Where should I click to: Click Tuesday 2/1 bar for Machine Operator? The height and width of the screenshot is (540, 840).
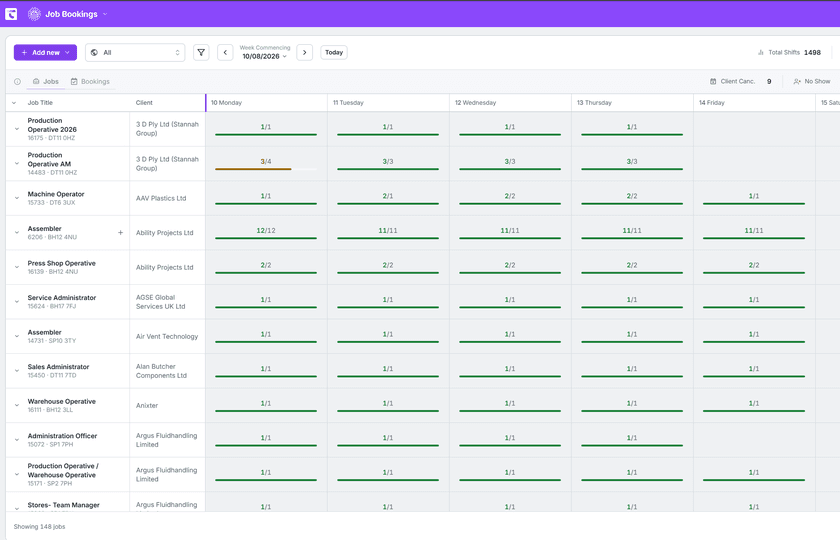click(x=388, y=204)
